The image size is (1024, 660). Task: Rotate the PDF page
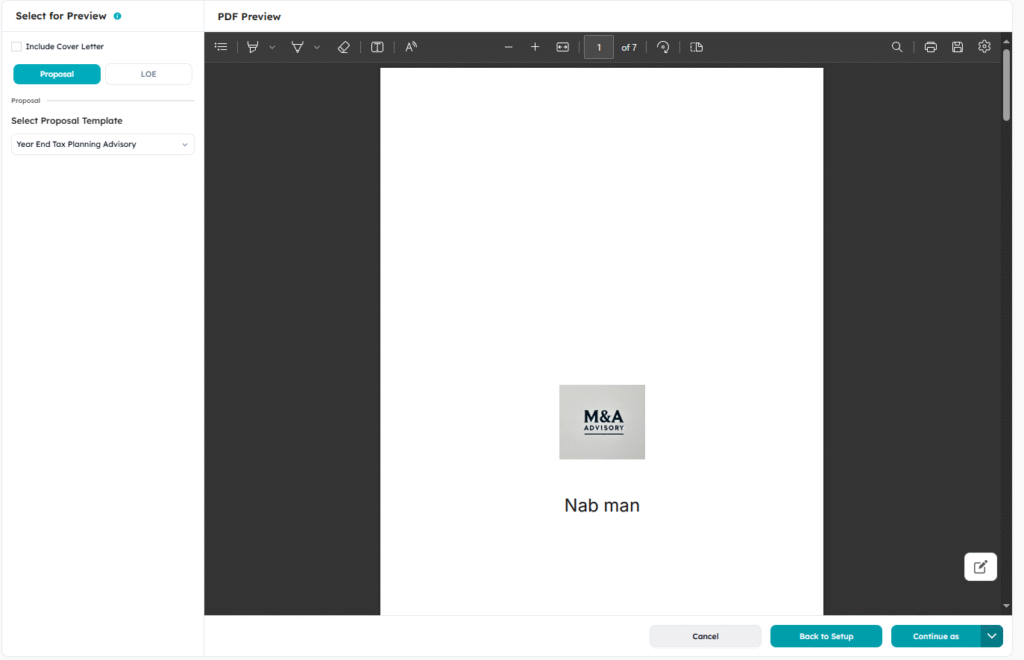663,47
